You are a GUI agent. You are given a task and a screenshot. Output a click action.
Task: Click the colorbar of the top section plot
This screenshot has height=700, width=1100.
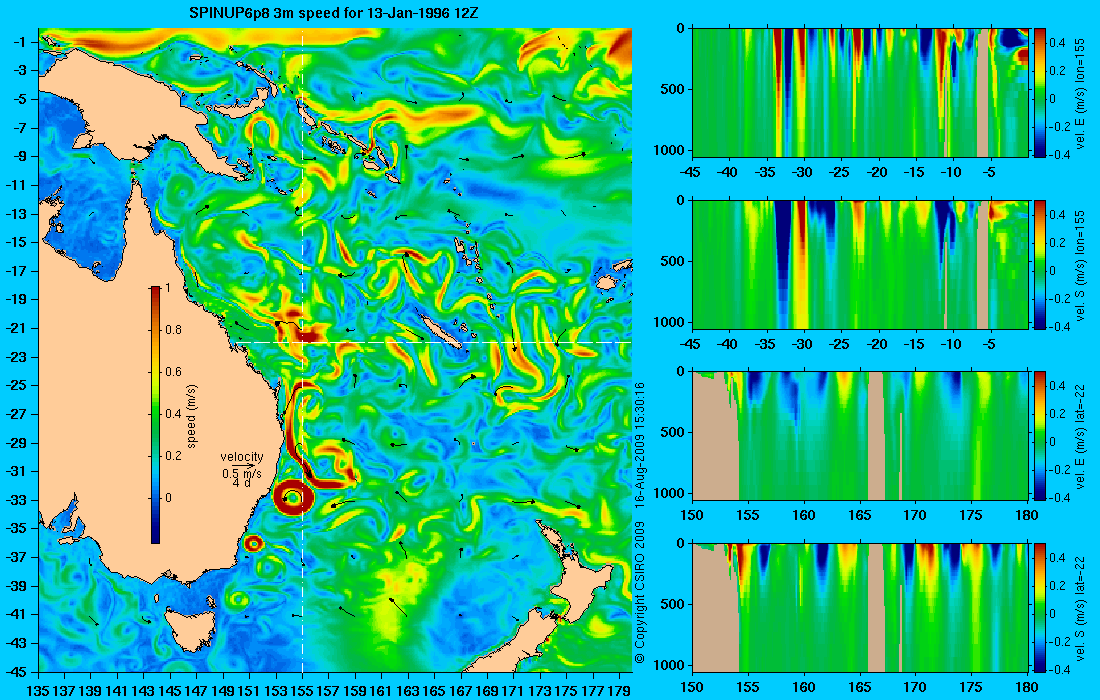[1039, 93]
